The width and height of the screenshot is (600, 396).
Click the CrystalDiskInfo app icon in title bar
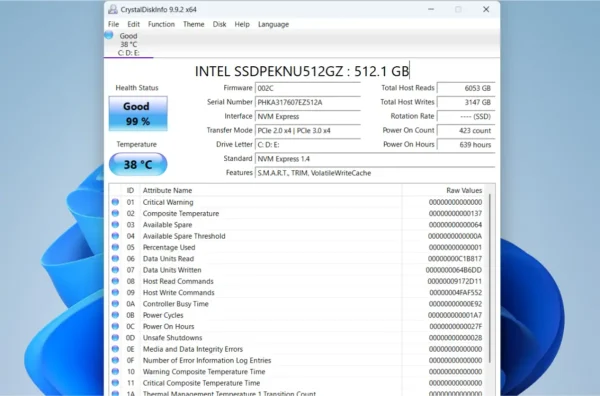[x=112, y=9]
